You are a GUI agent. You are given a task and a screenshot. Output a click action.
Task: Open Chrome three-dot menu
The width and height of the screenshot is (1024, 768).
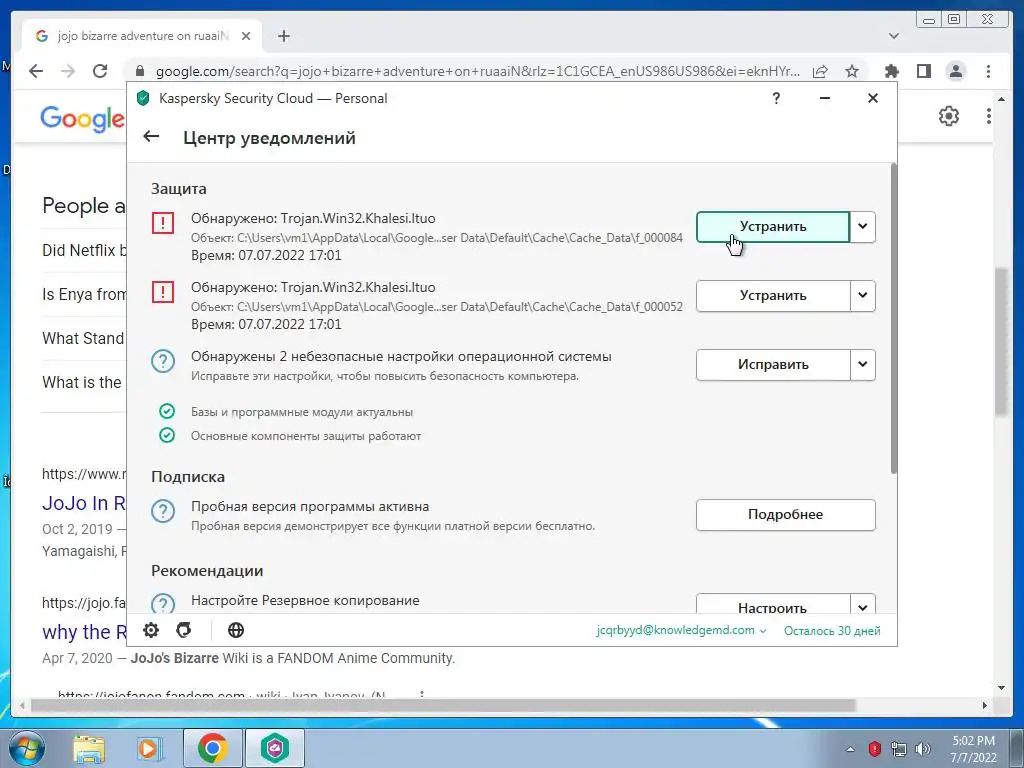tap(988, 71)
